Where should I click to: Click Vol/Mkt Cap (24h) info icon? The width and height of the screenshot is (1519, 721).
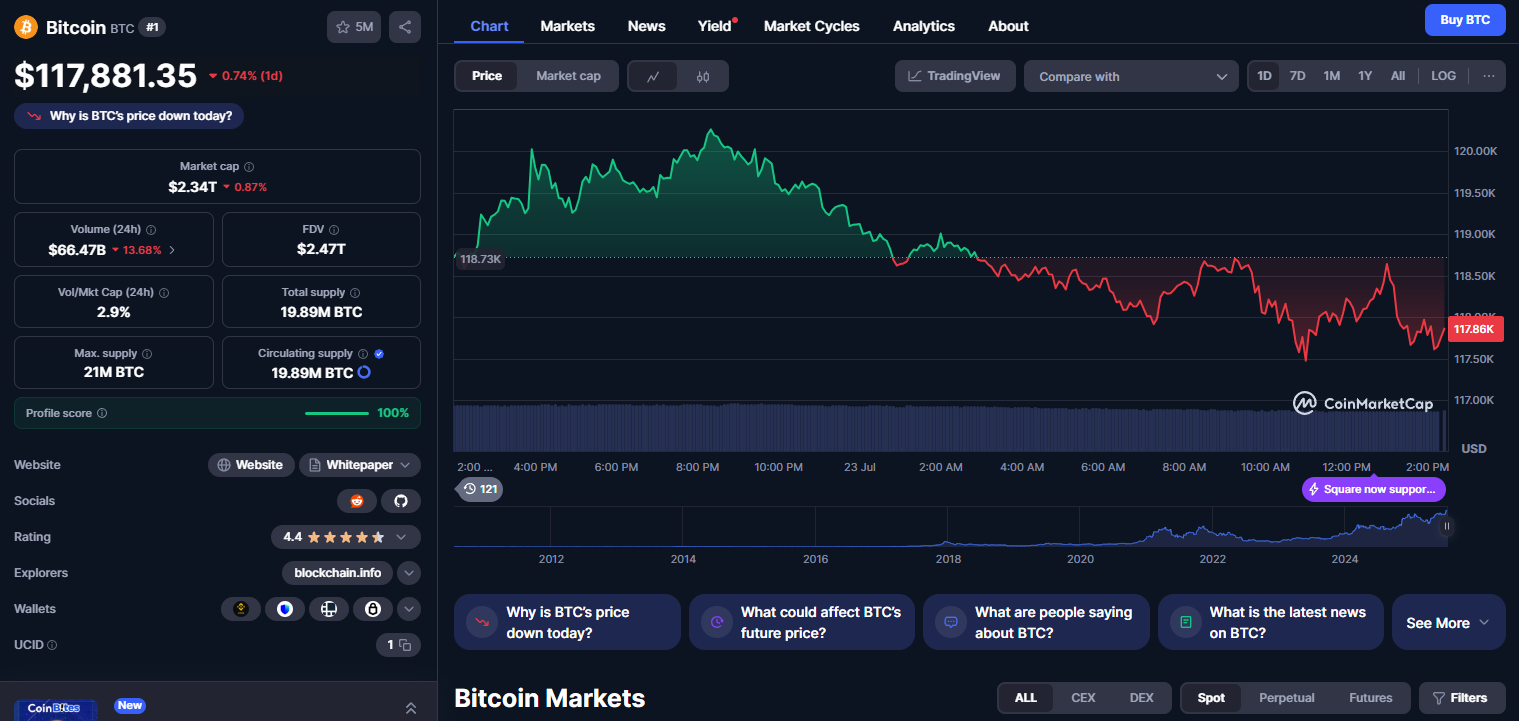coord(164,293)
